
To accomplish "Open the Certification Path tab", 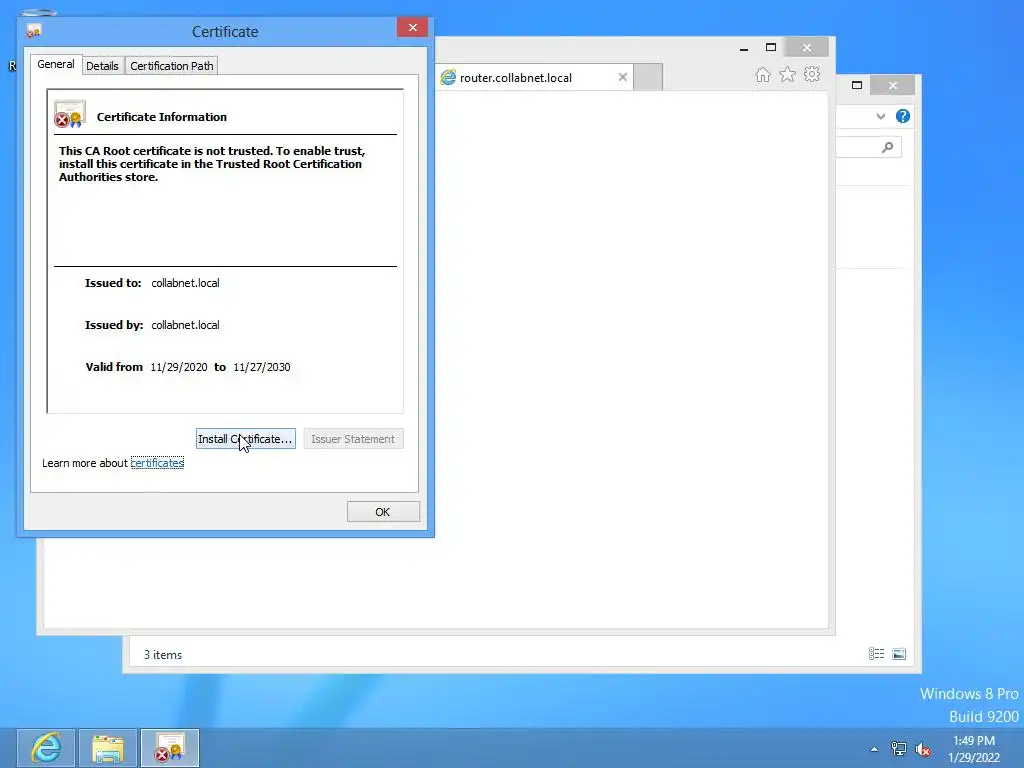I will pyautogui.click(x=172, y=66).
